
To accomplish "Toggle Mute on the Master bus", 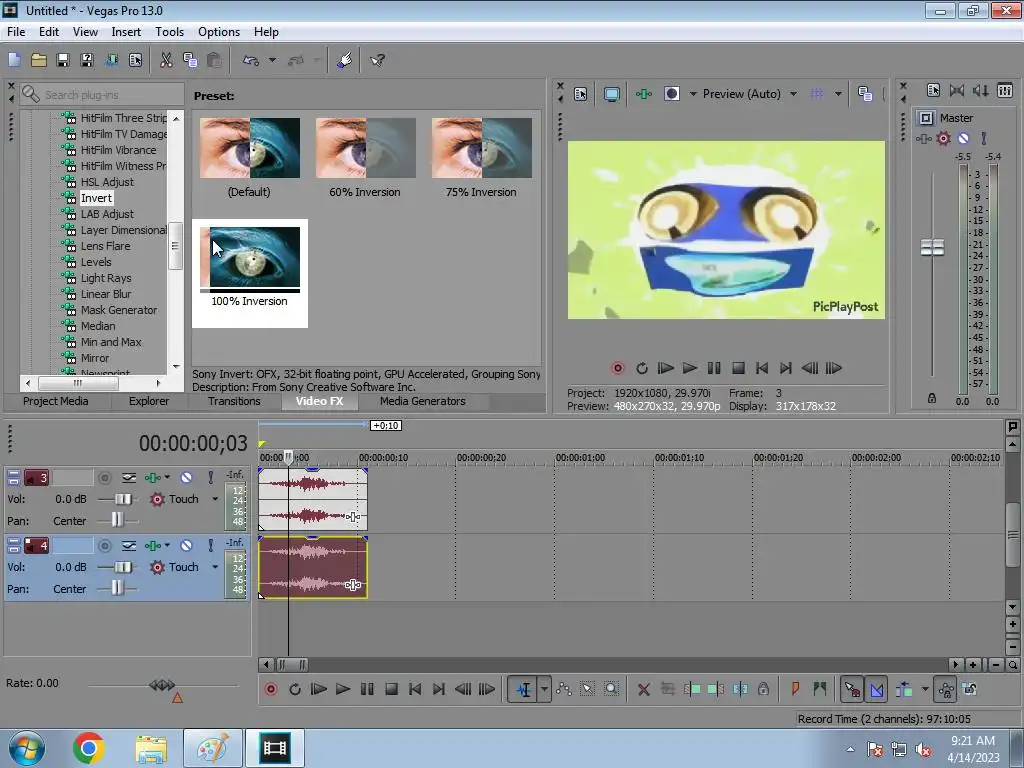I will coord(963,138).
